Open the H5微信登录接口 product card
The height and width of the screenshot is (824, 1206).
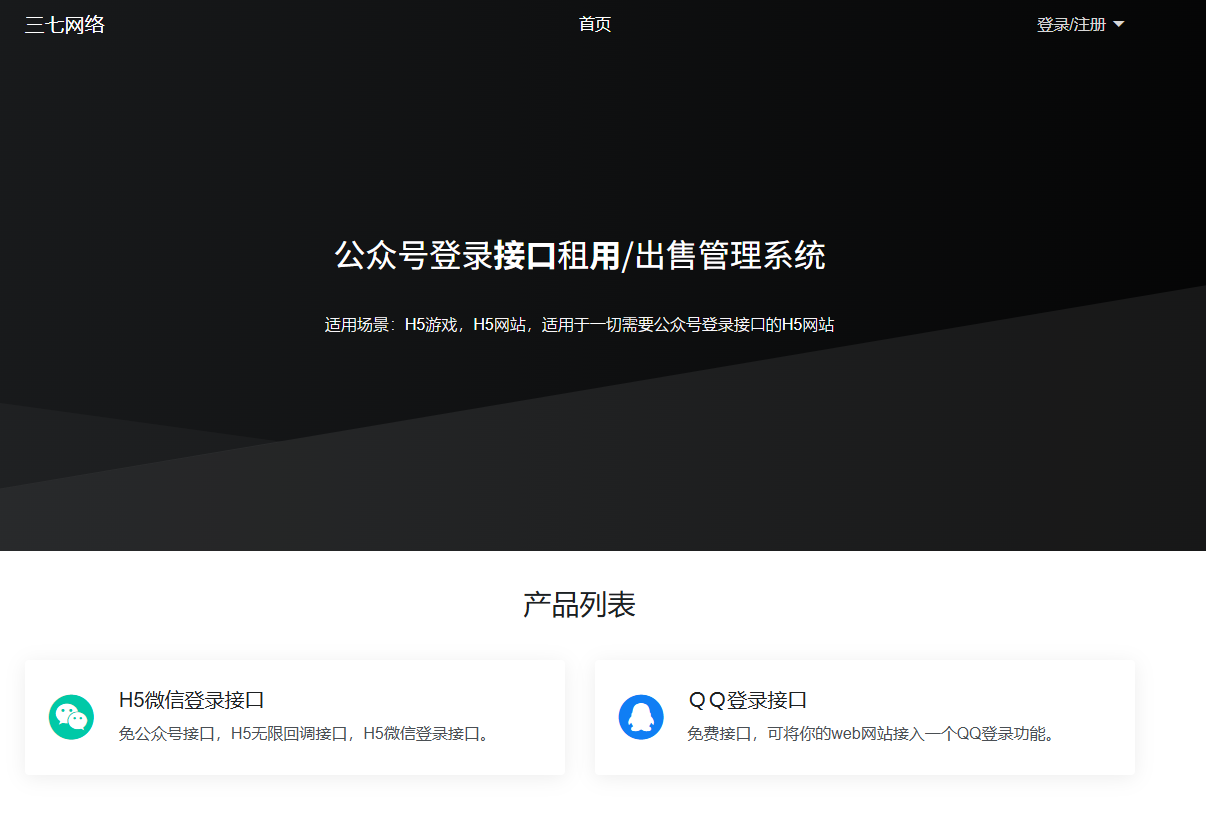tap(295, 717)
